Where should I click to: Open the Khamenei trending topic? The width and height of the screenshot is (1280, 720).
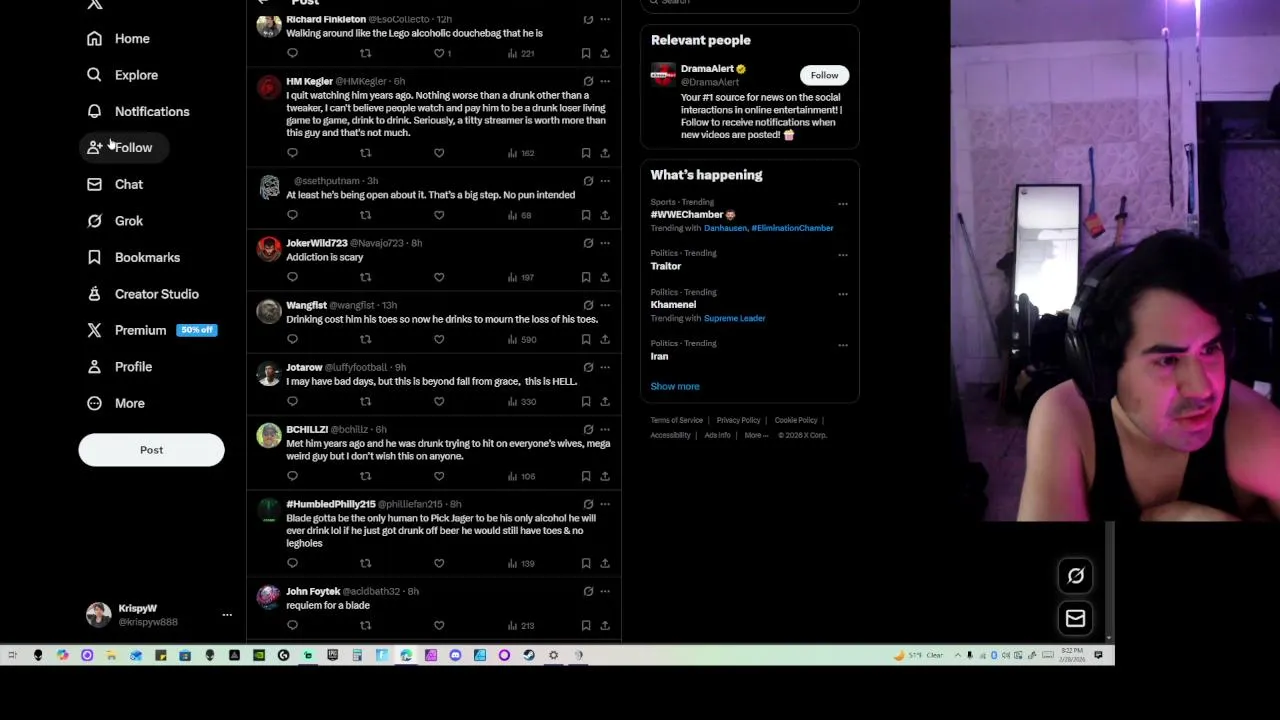673,305
